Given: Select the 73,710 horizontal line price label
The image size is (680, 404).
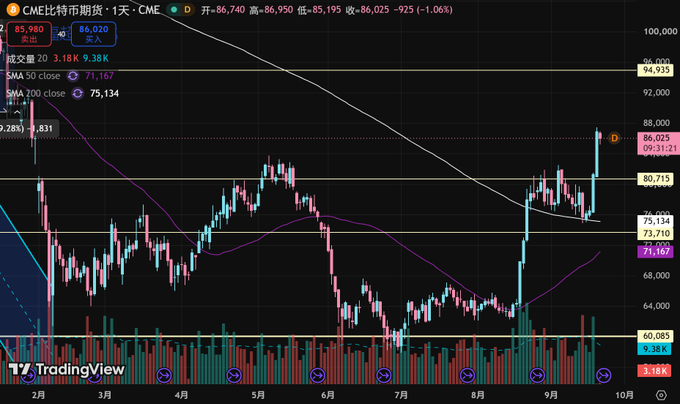Looking at the screenshot, I should pyautogui.click(x=656, y=233).
